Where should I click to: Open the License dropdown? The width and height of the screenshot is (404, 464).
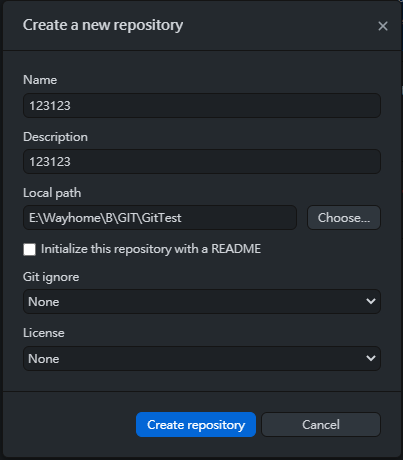pyautogui.click(x=202, y=359)
